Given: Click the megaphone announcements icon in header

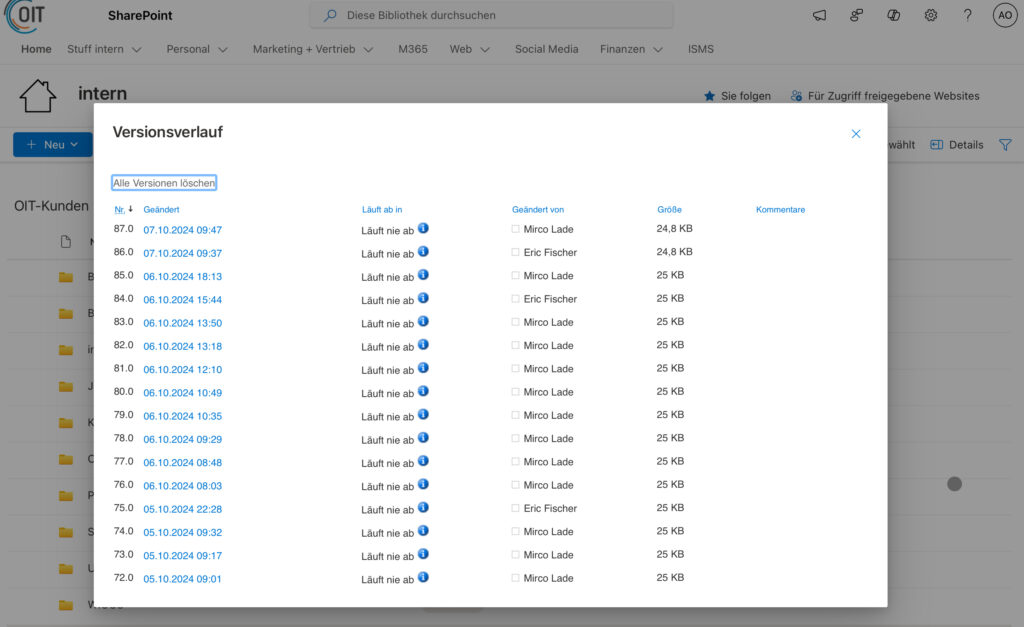Looking at the screenshot, I should (820, 15).
